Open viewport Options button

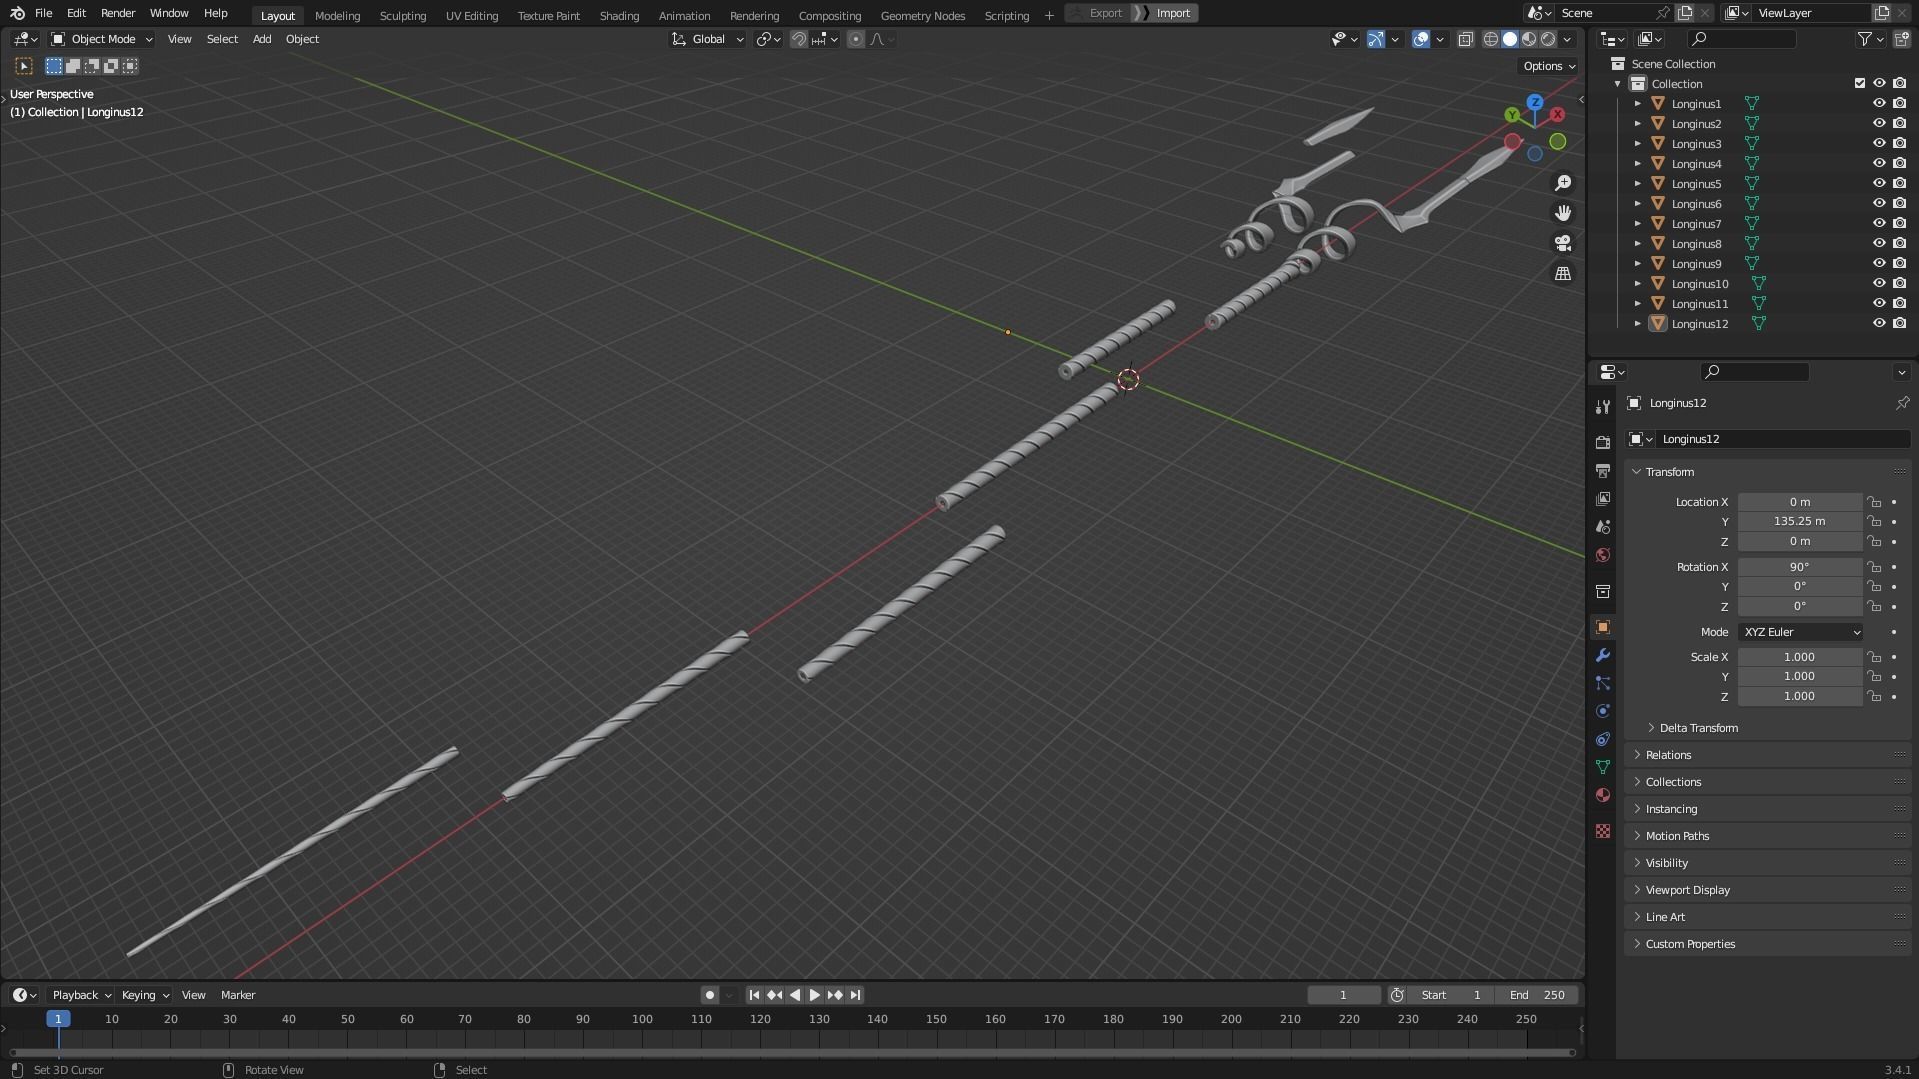click(1549, 66)
